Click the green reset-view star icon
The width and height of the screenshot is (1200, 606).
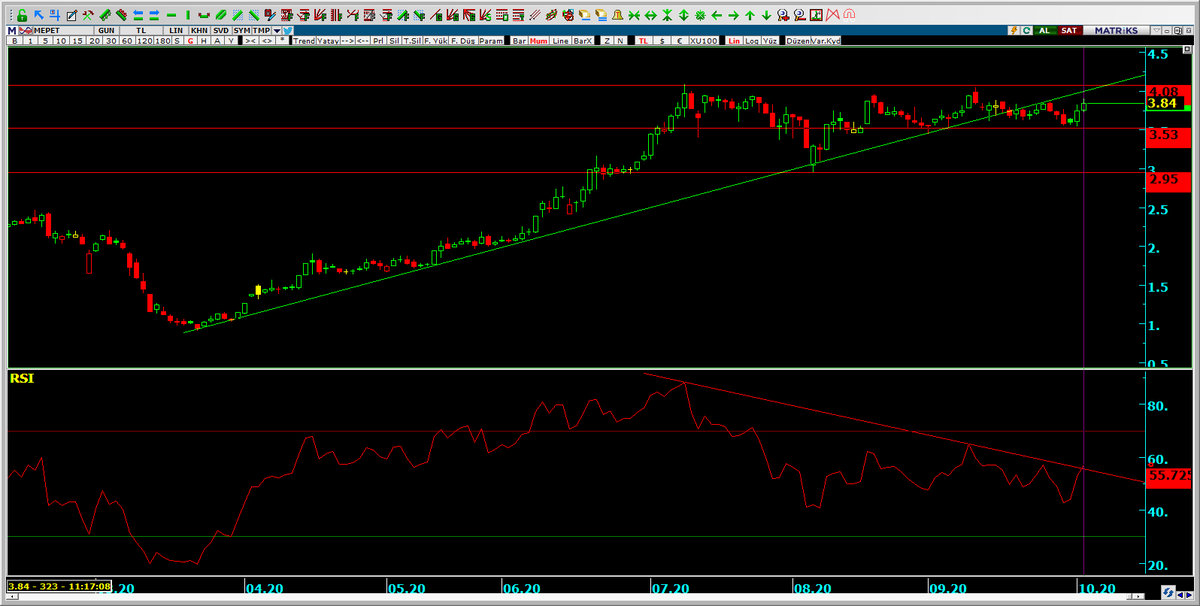pyautogui.click(x=701, y=15)
